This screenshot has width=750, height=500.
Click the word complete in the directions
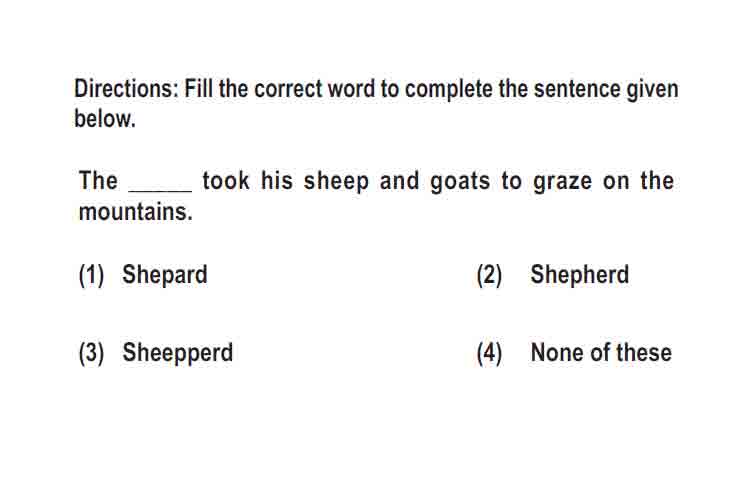[x=449, y=90]
